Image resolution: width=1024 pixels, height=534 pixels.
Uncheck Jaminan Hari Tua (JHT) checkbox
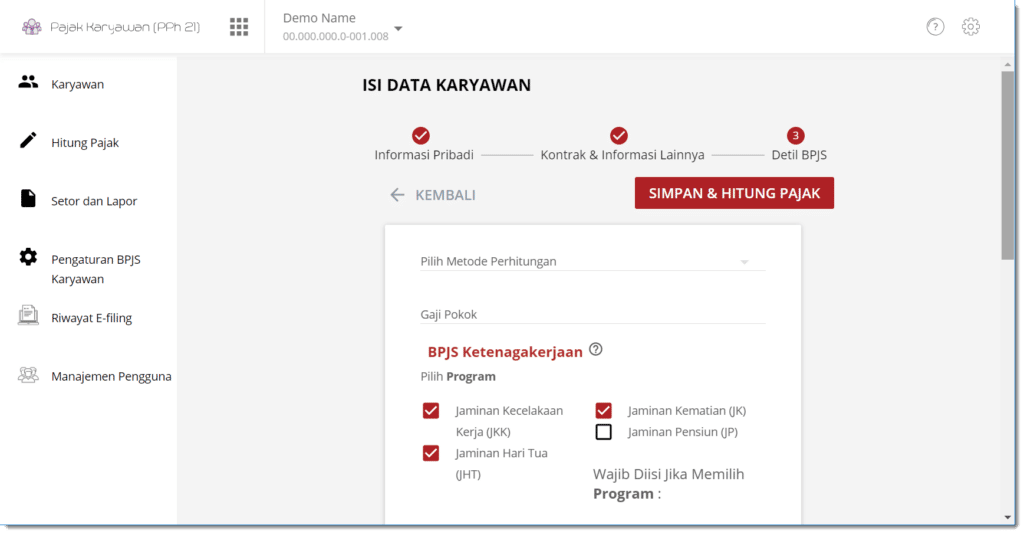[x=430, y=453]
